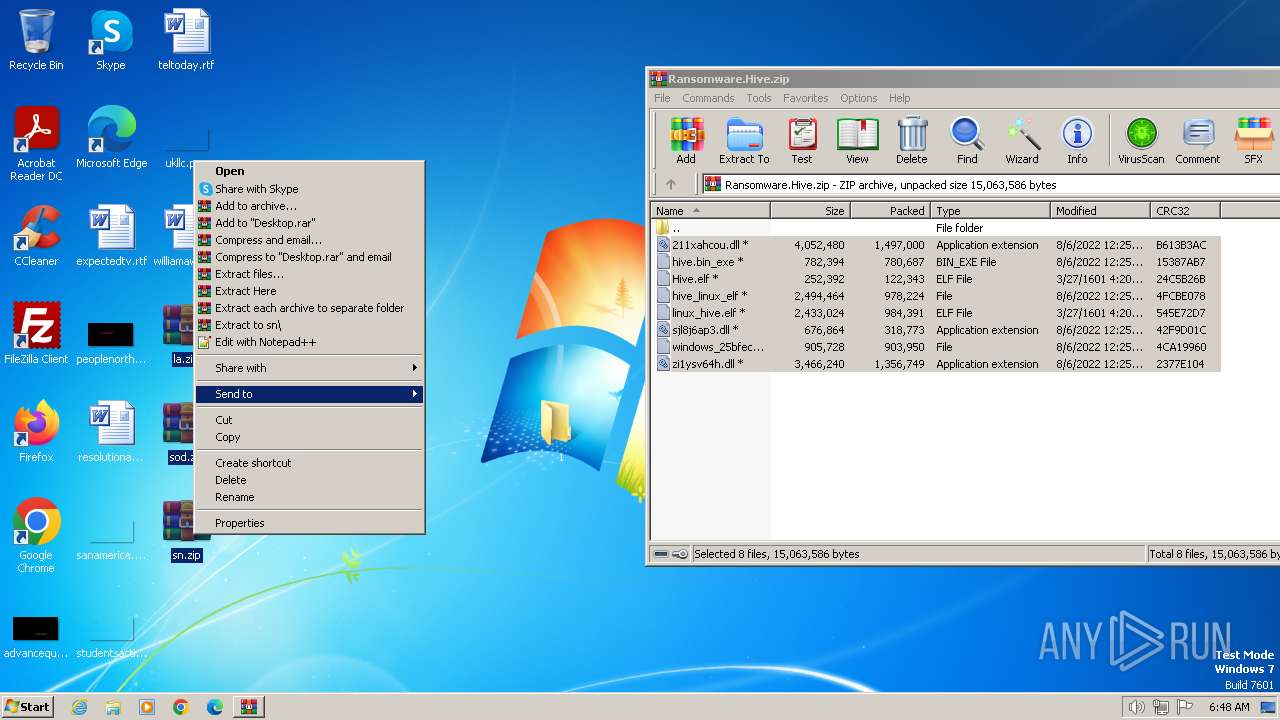Image resolution: width=1280 pixels, height=720 pixels.
Task: Choose Edit with Notepad++
Action: [x=309, y=341]
